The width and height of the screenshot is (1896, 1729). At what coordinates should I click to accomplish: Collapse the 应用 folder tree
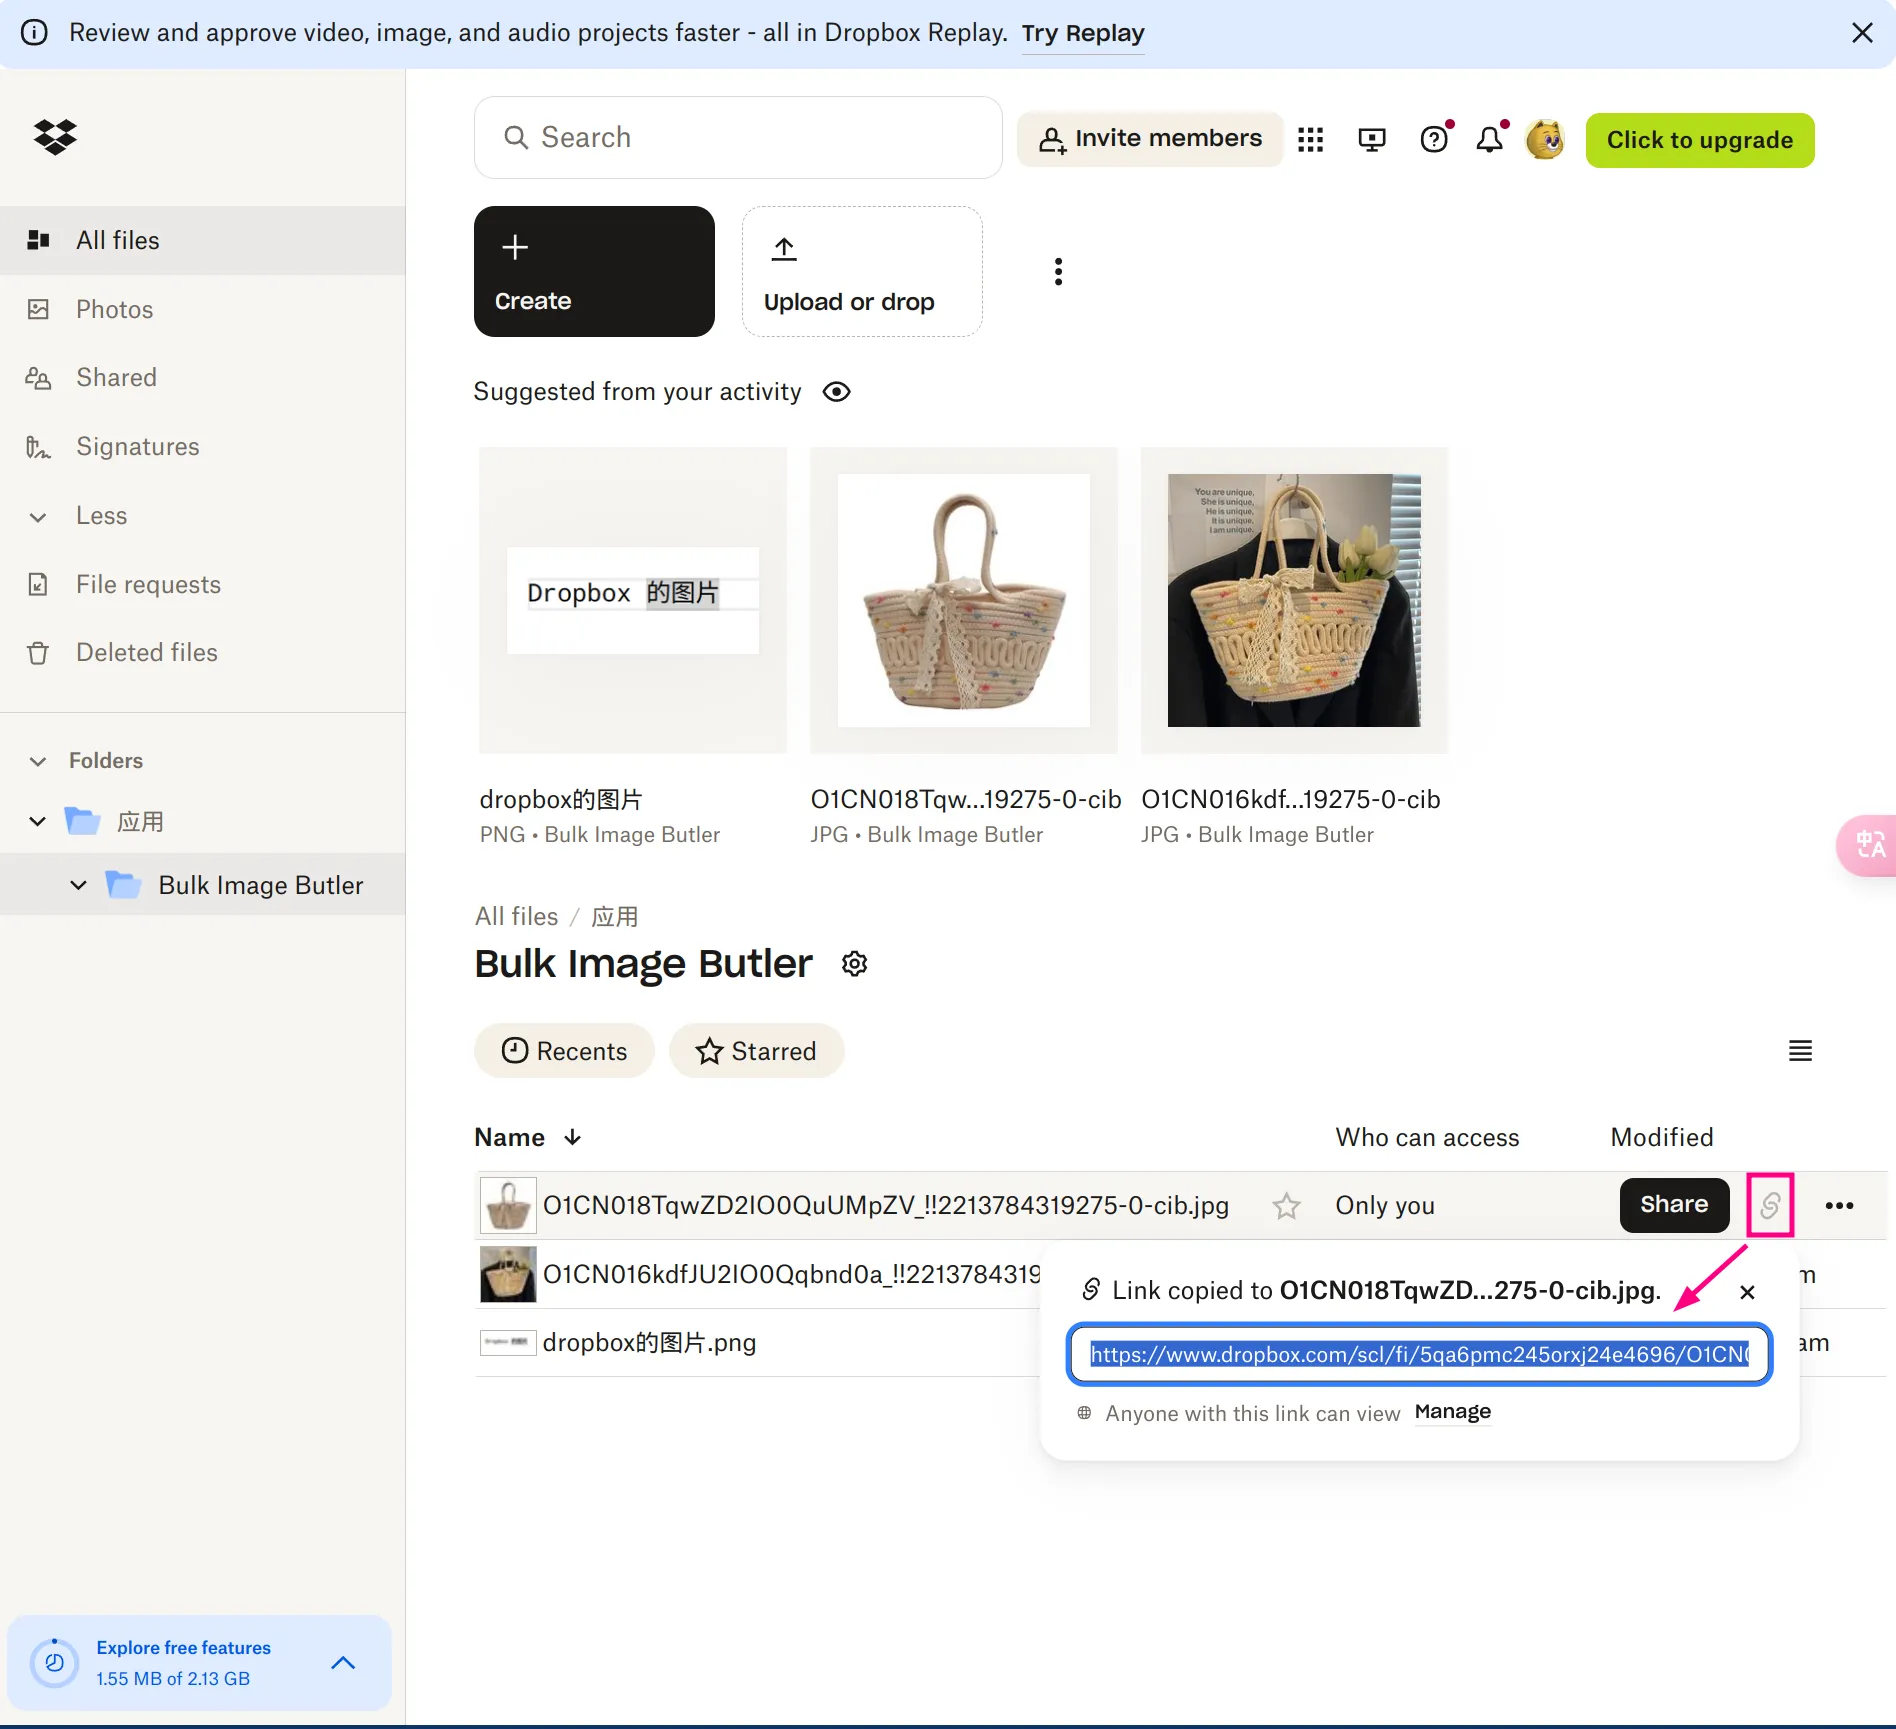tap(38, 822)
